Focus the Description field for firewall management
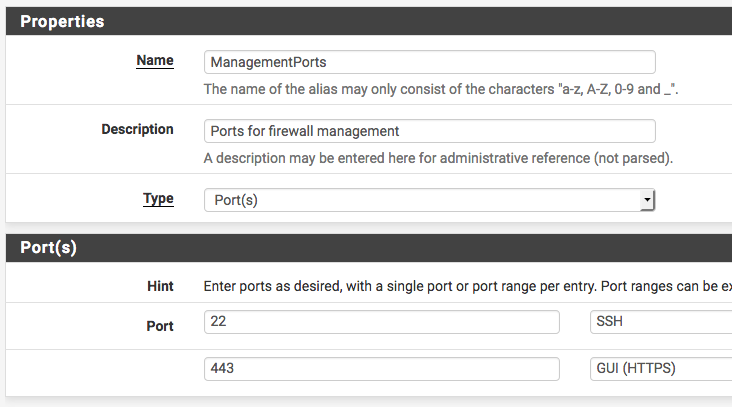Screen dimensions: 732x407 (429, 131)
